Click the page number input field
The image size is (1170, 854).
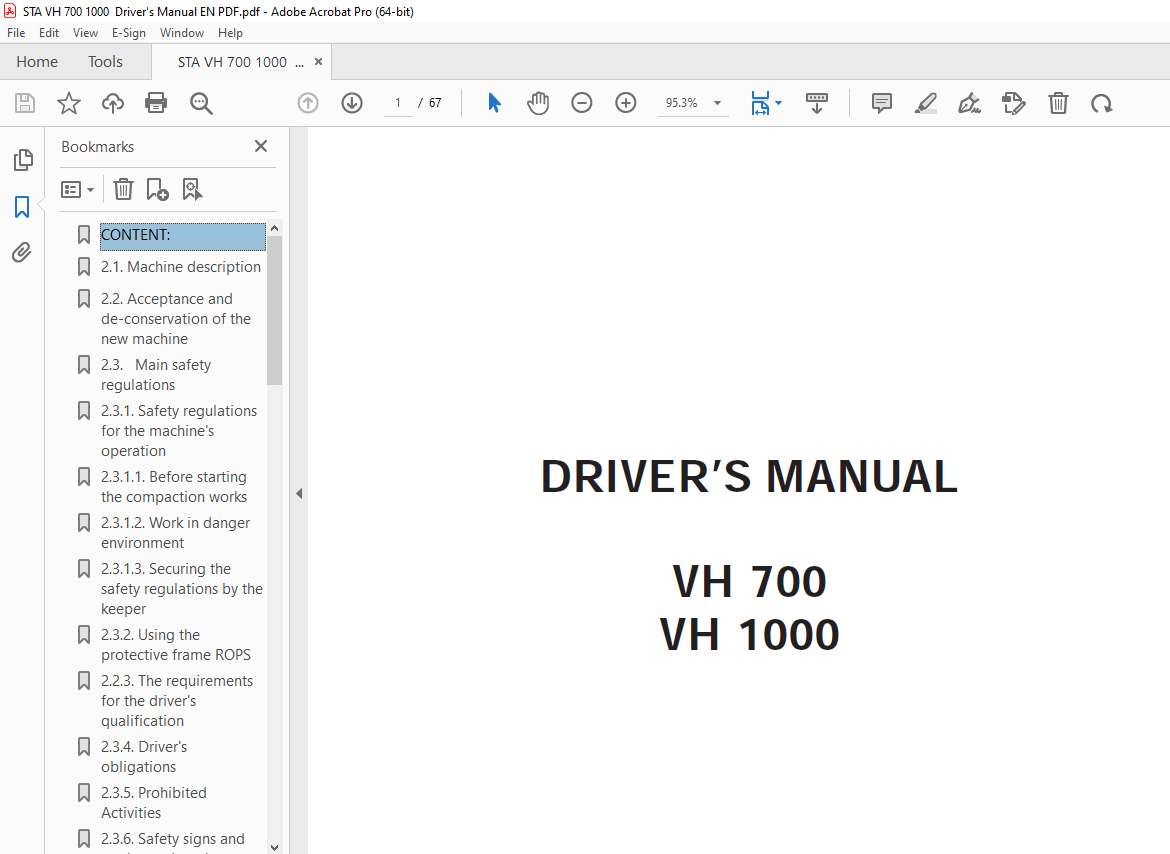(x=398, y=103)
